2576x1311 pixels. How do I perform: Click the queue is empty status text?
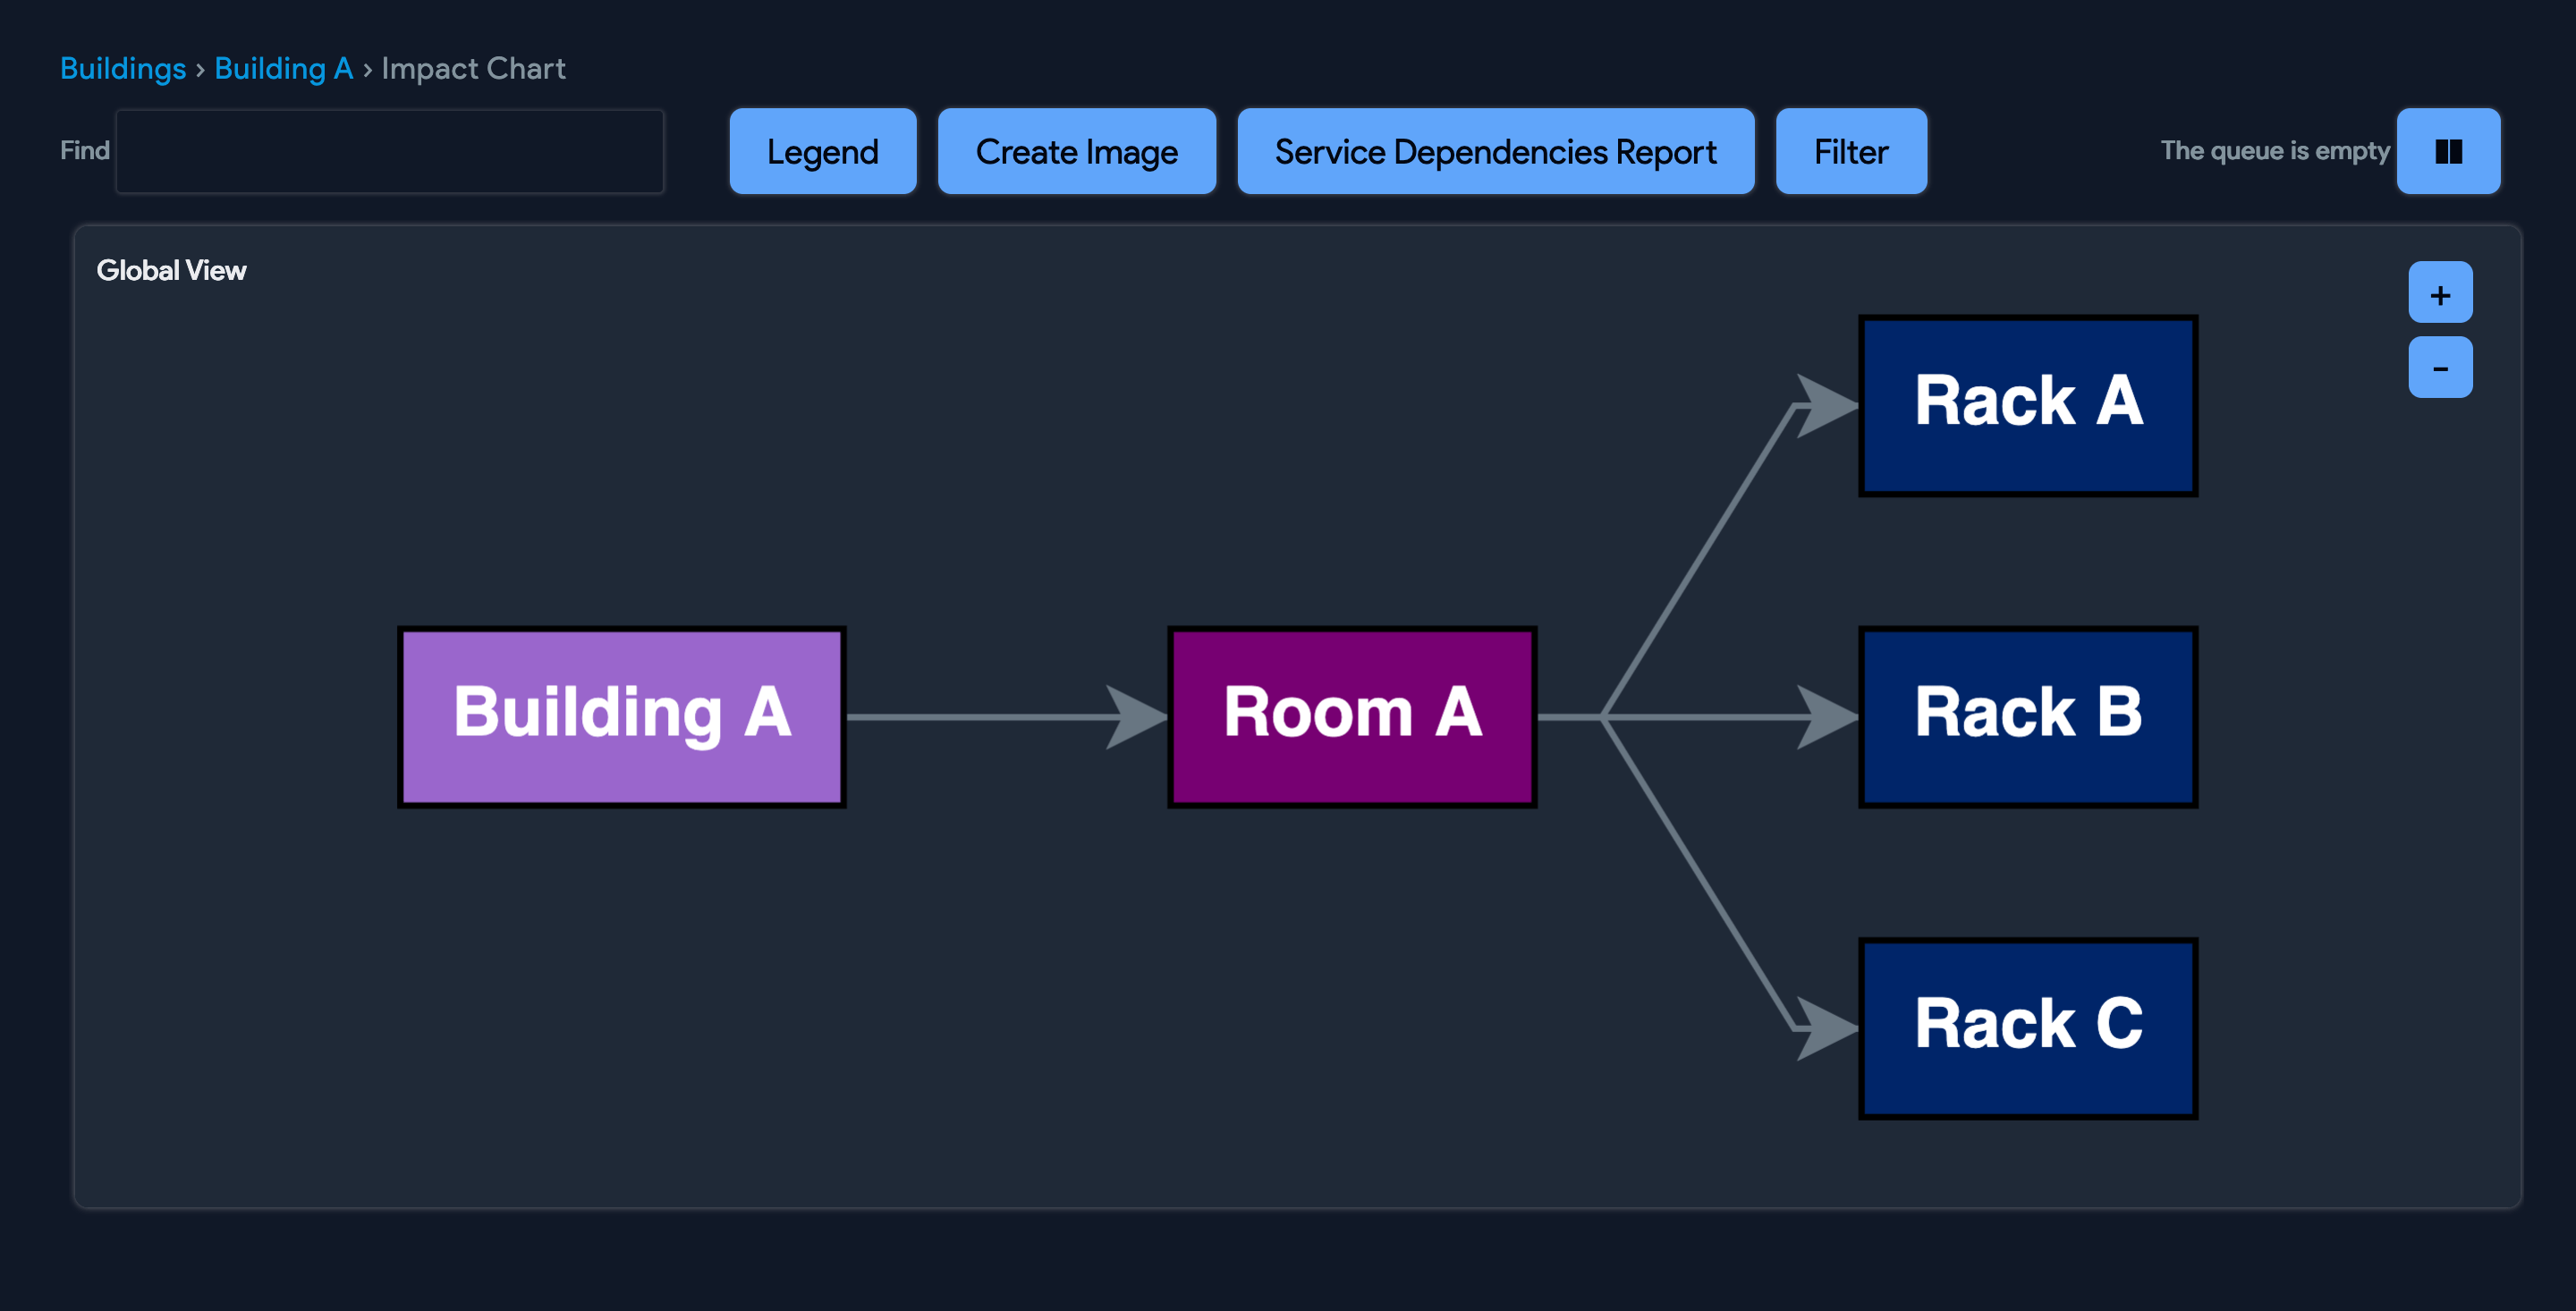tap(2274, 151)
